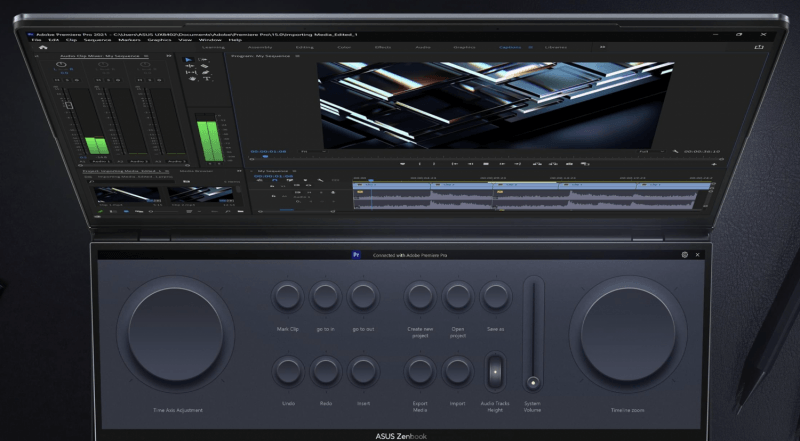Click Mark In in the Program monitor transport
The width and height of the screenshot is (800, 441).
(x=420, y=164)
